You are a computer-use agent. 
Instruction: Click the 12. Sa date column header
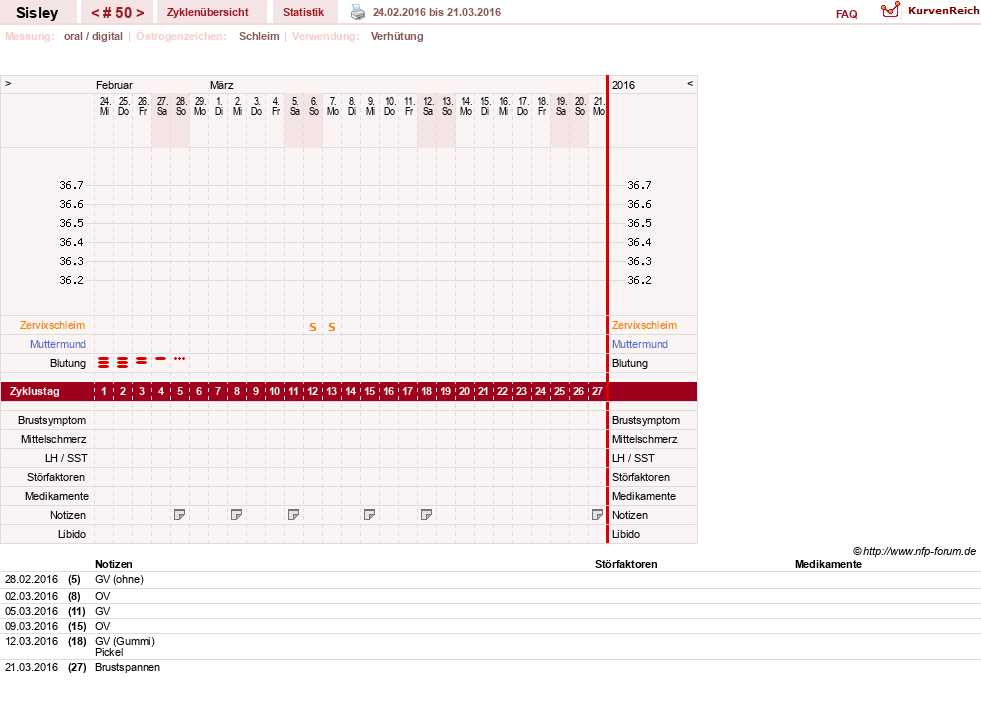pyautogui.click(x=428, y=106)
